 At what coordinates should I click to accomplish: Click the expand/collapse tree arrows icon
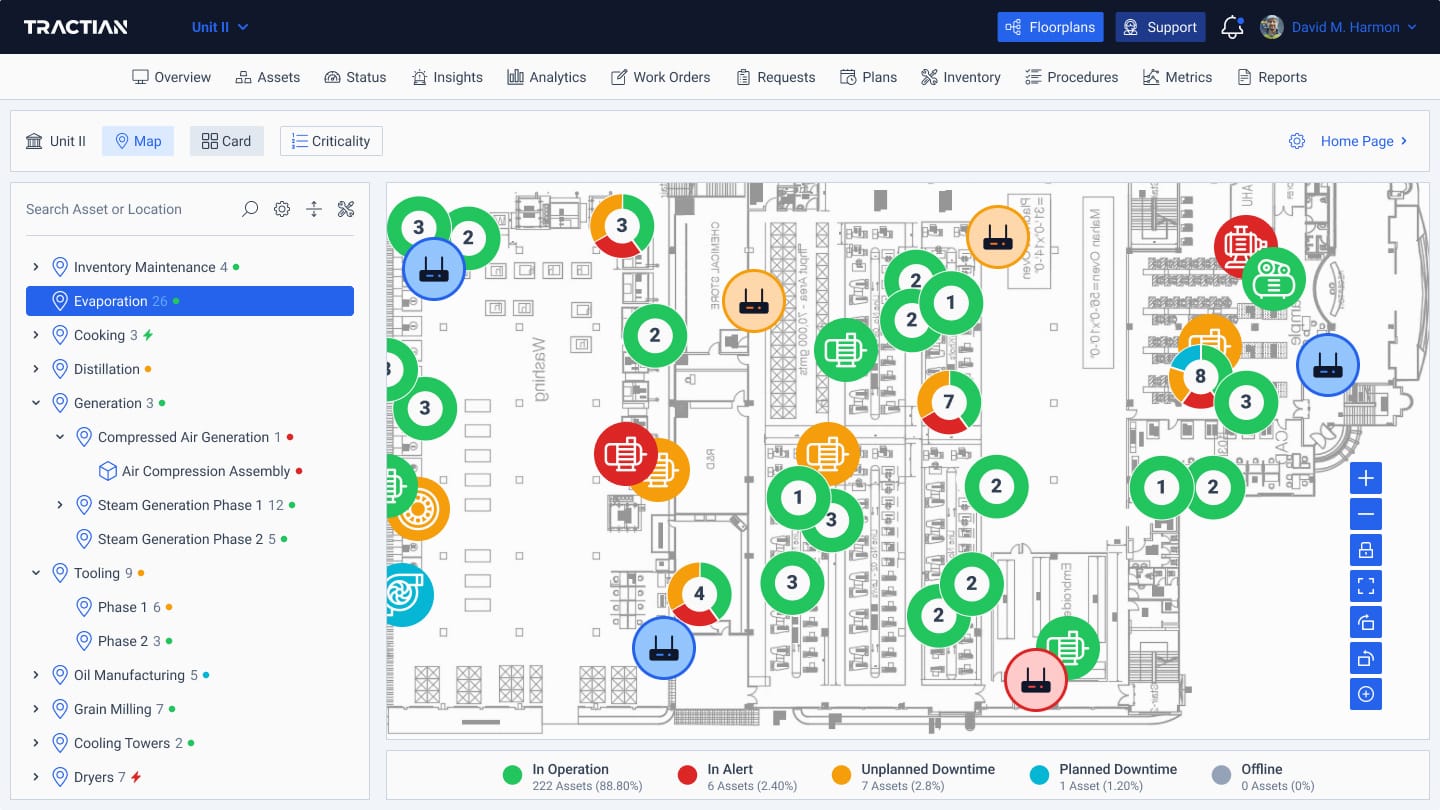click(x=314, y=209)
